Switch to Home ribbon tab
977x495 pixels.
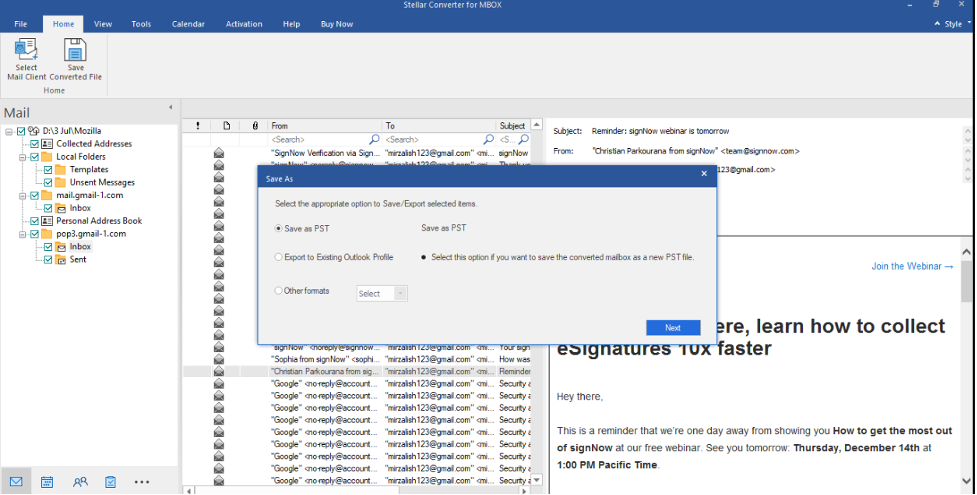64,24
